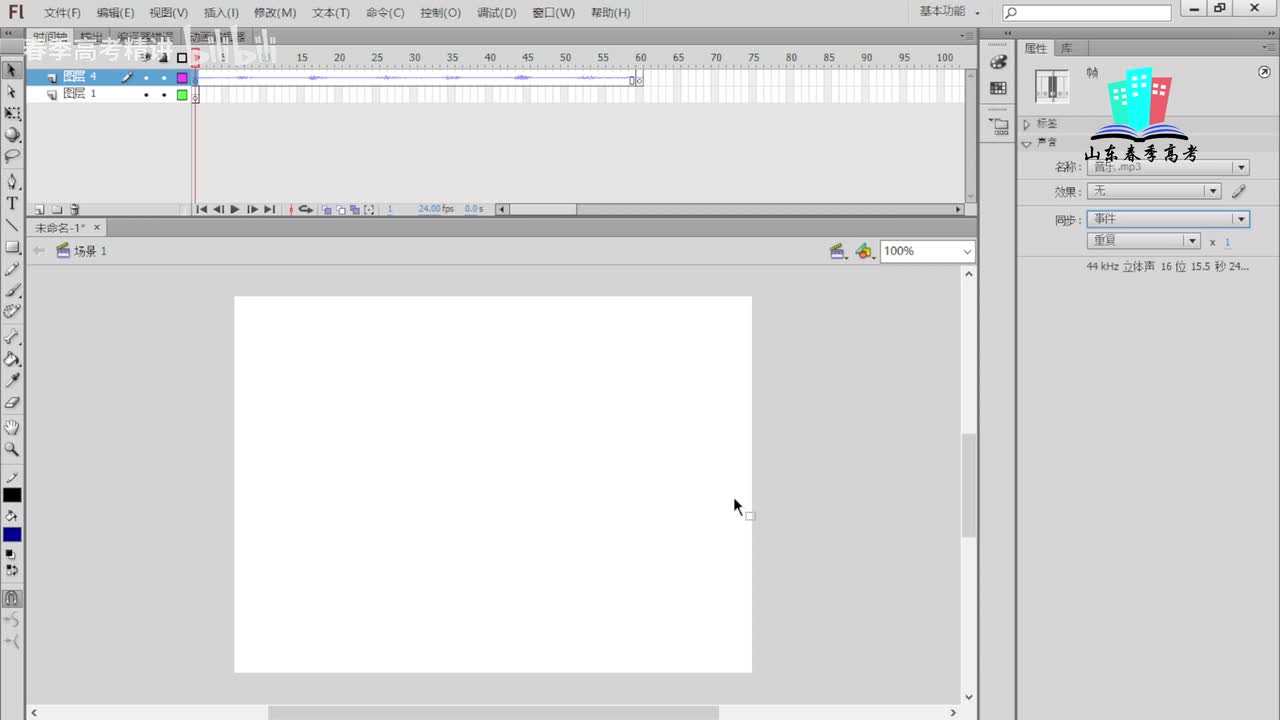Open the stage zoom 100% dropdown
This screenshot has height=720, width=1280.
(x=927, y=252)
